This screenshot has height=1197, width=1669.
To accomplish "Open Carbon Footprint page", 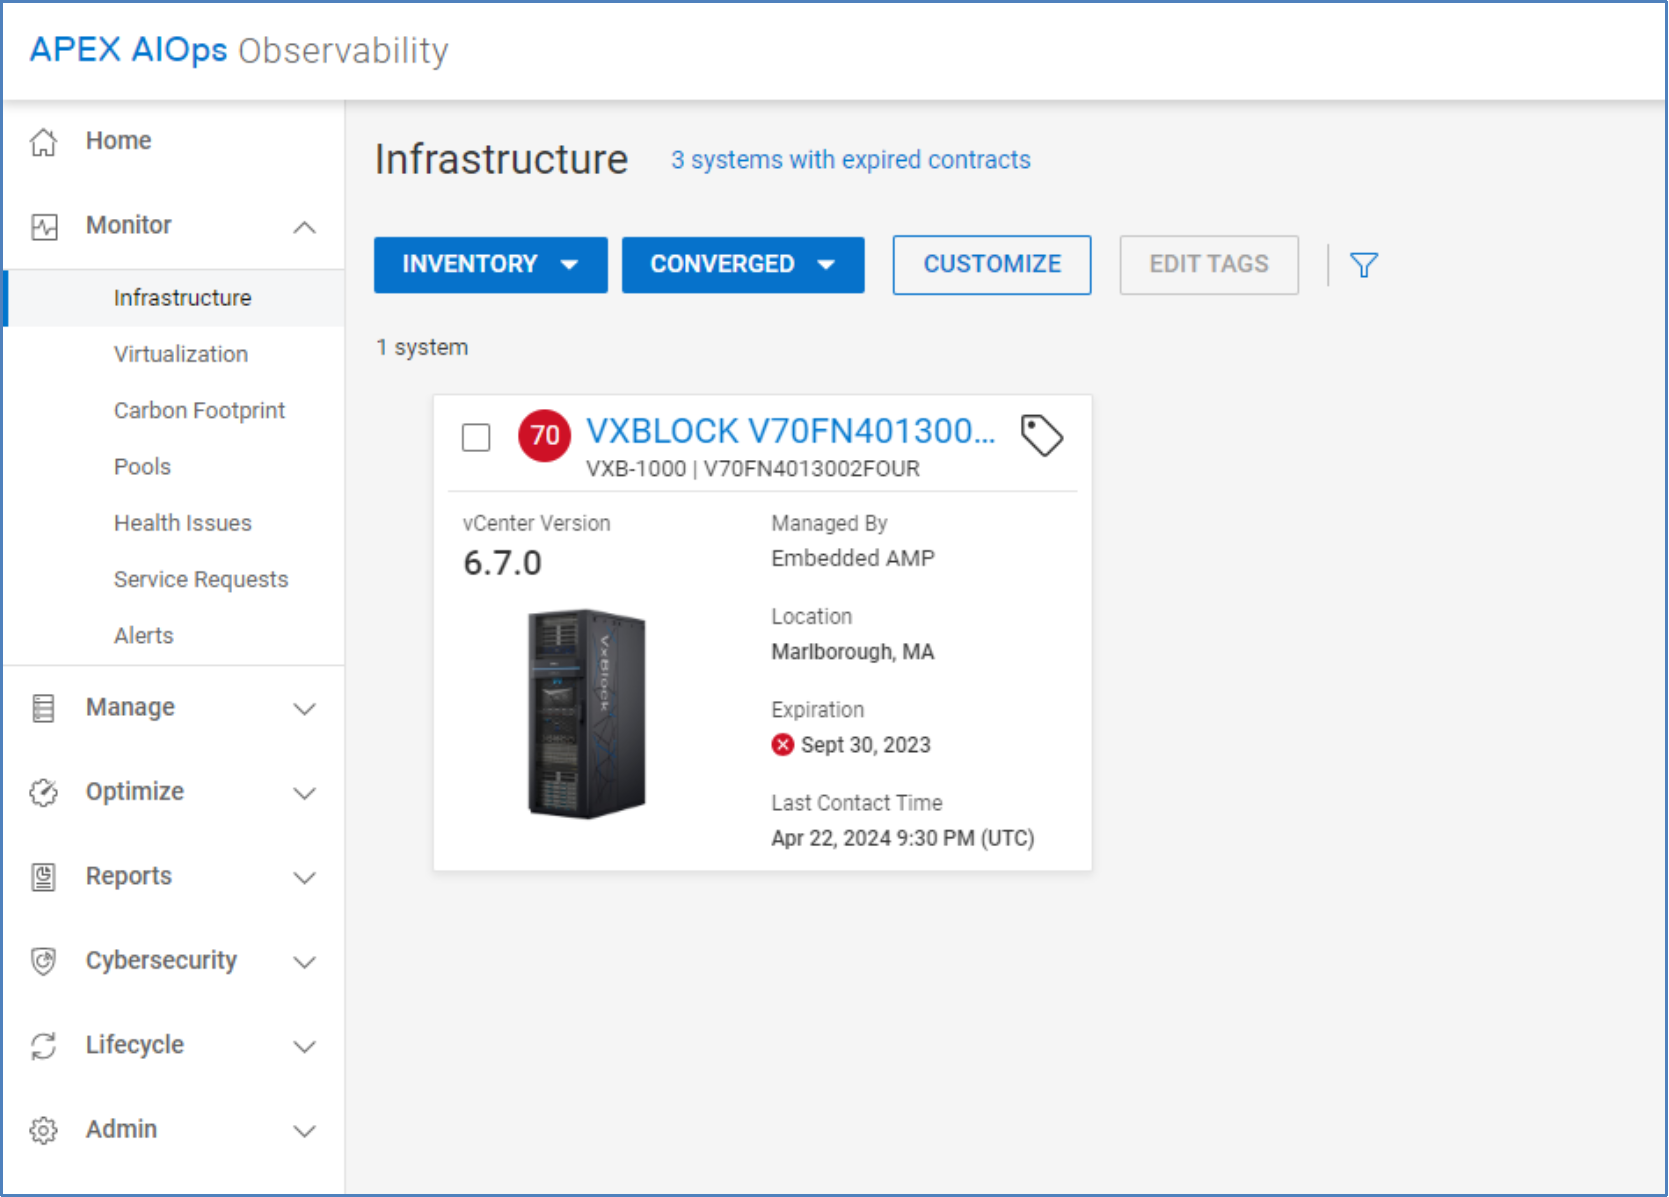I will tap(199, 410).
